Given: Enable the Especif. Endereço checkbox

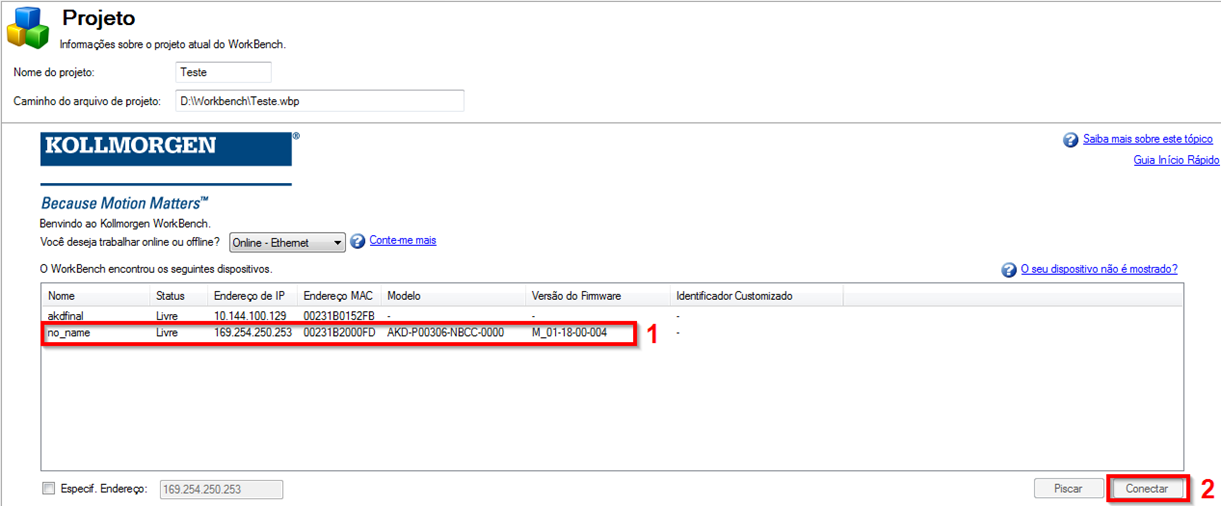Looking at the screenshot, I should [x=48, y=489].
